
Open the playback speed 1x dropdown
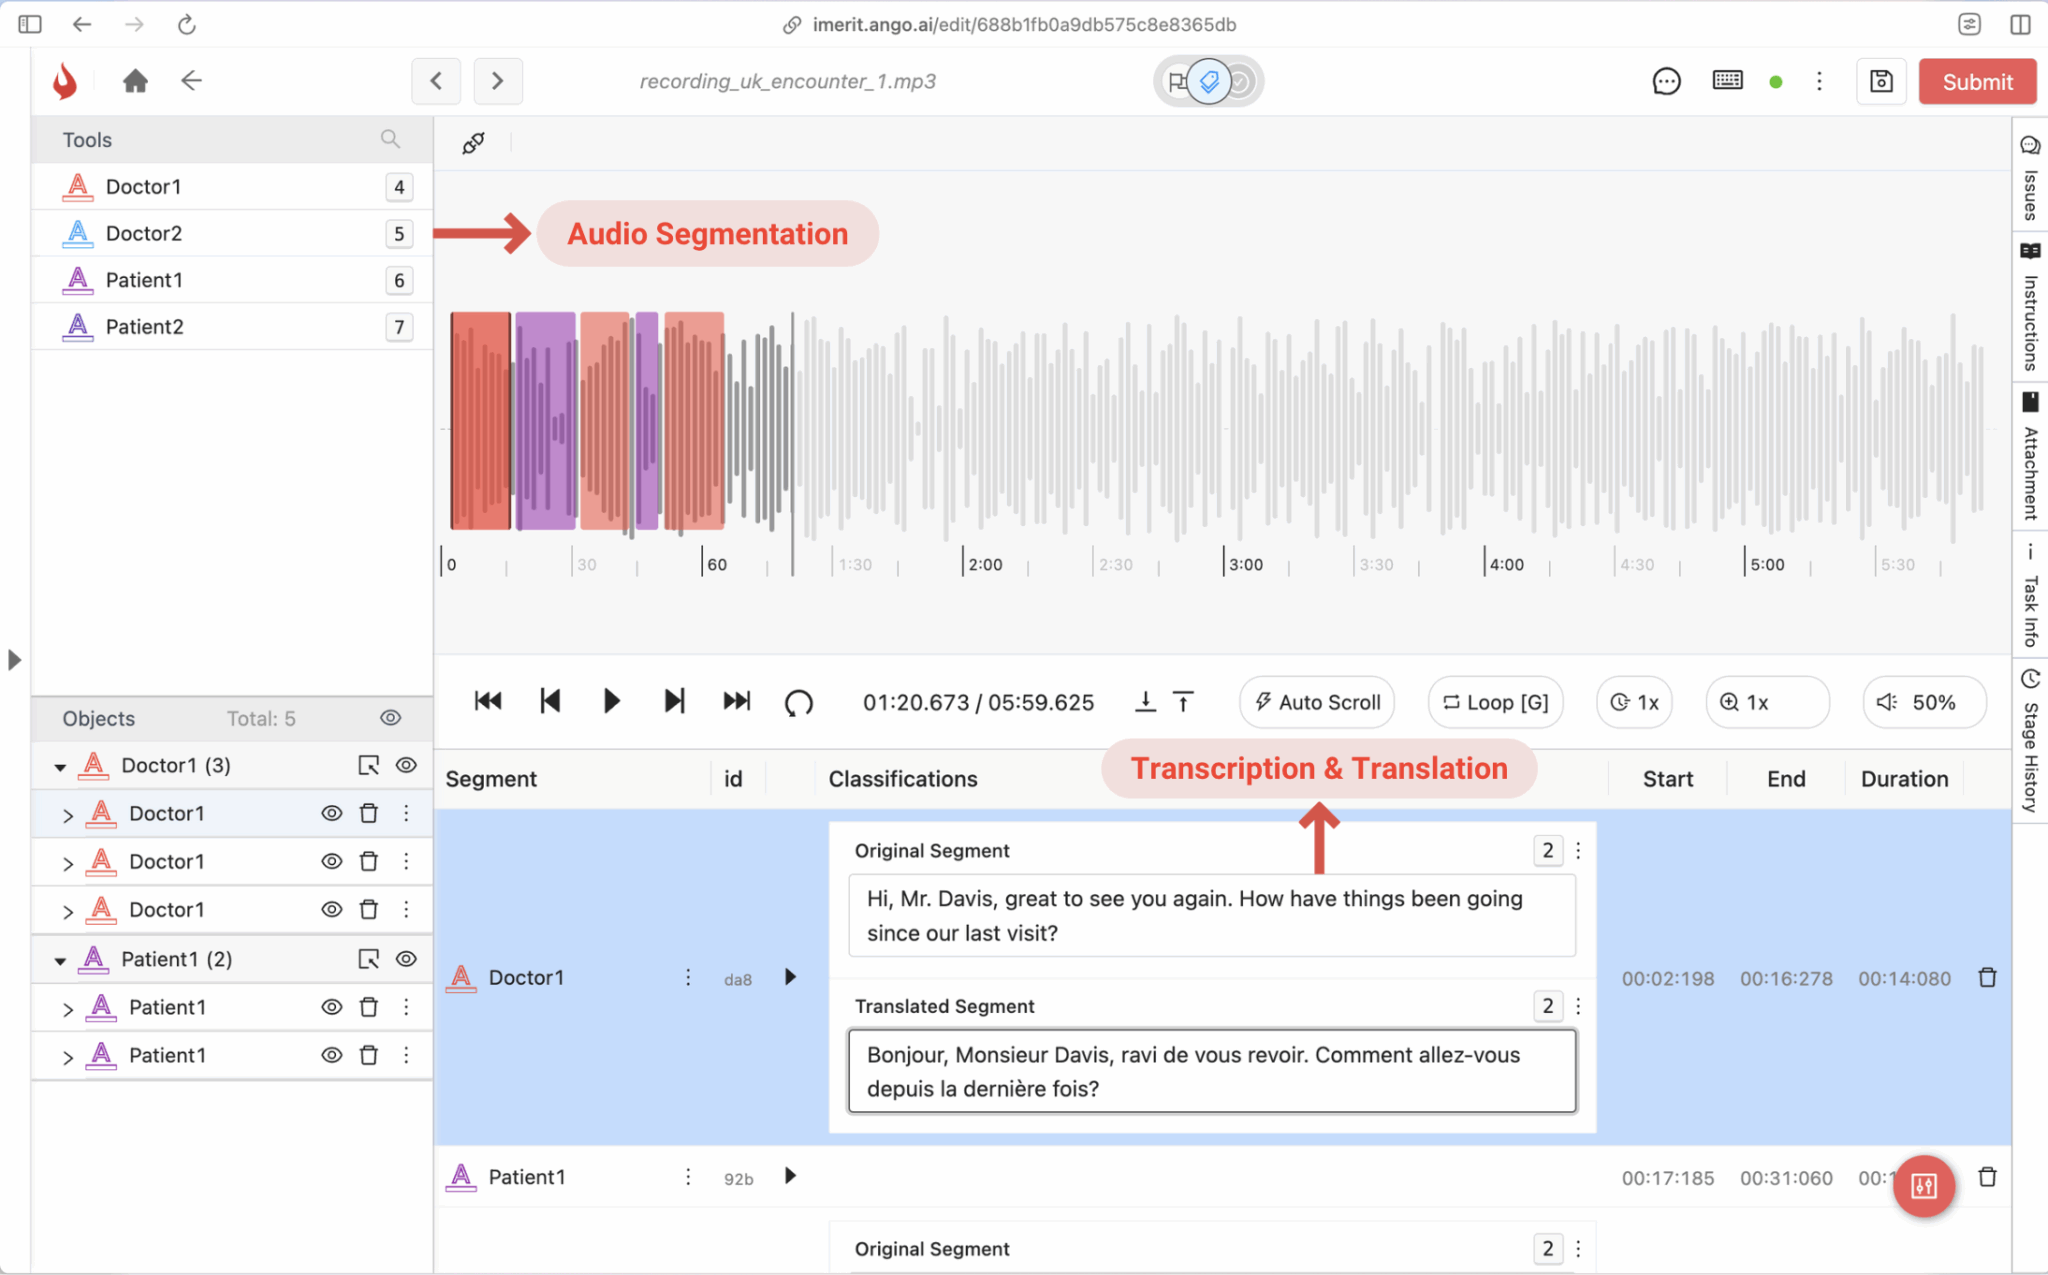(x=1634, y=701)
